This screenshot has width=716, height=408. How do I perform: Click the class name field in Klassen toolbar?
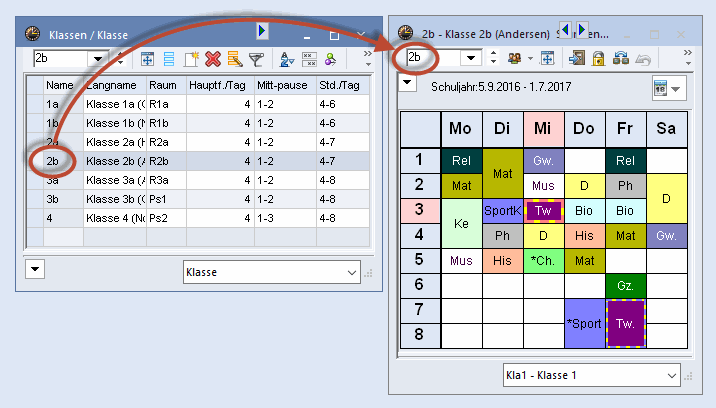(61, 58)
